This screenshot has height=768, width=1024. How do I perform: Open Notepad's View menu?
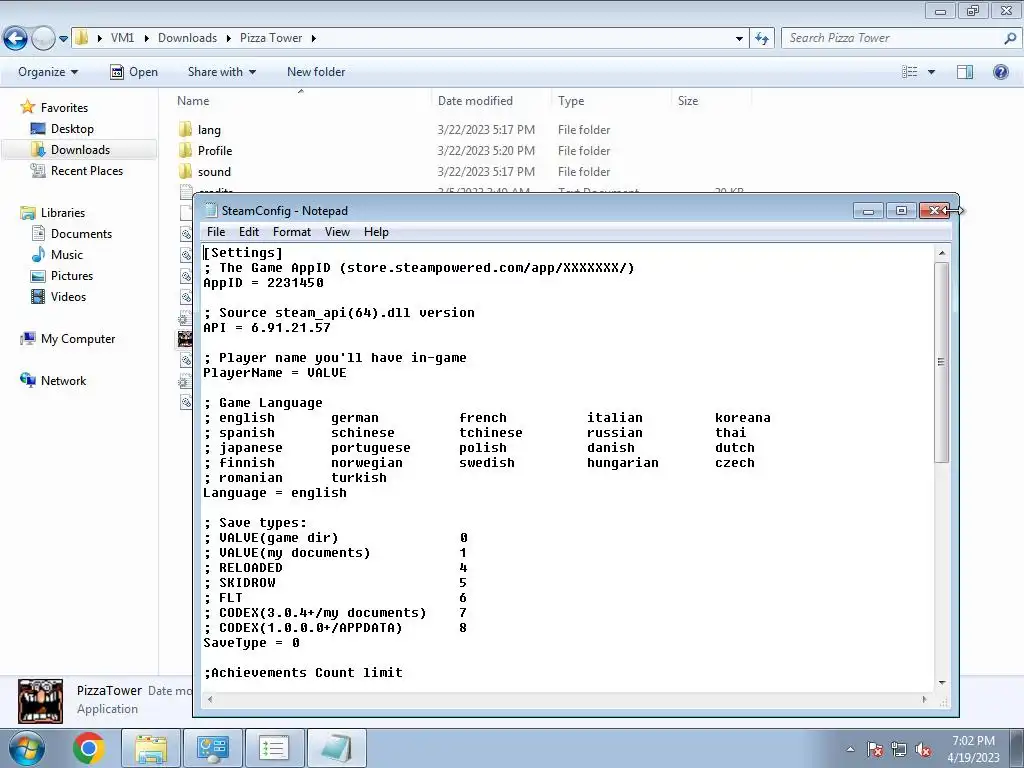(x=337, y=232)
